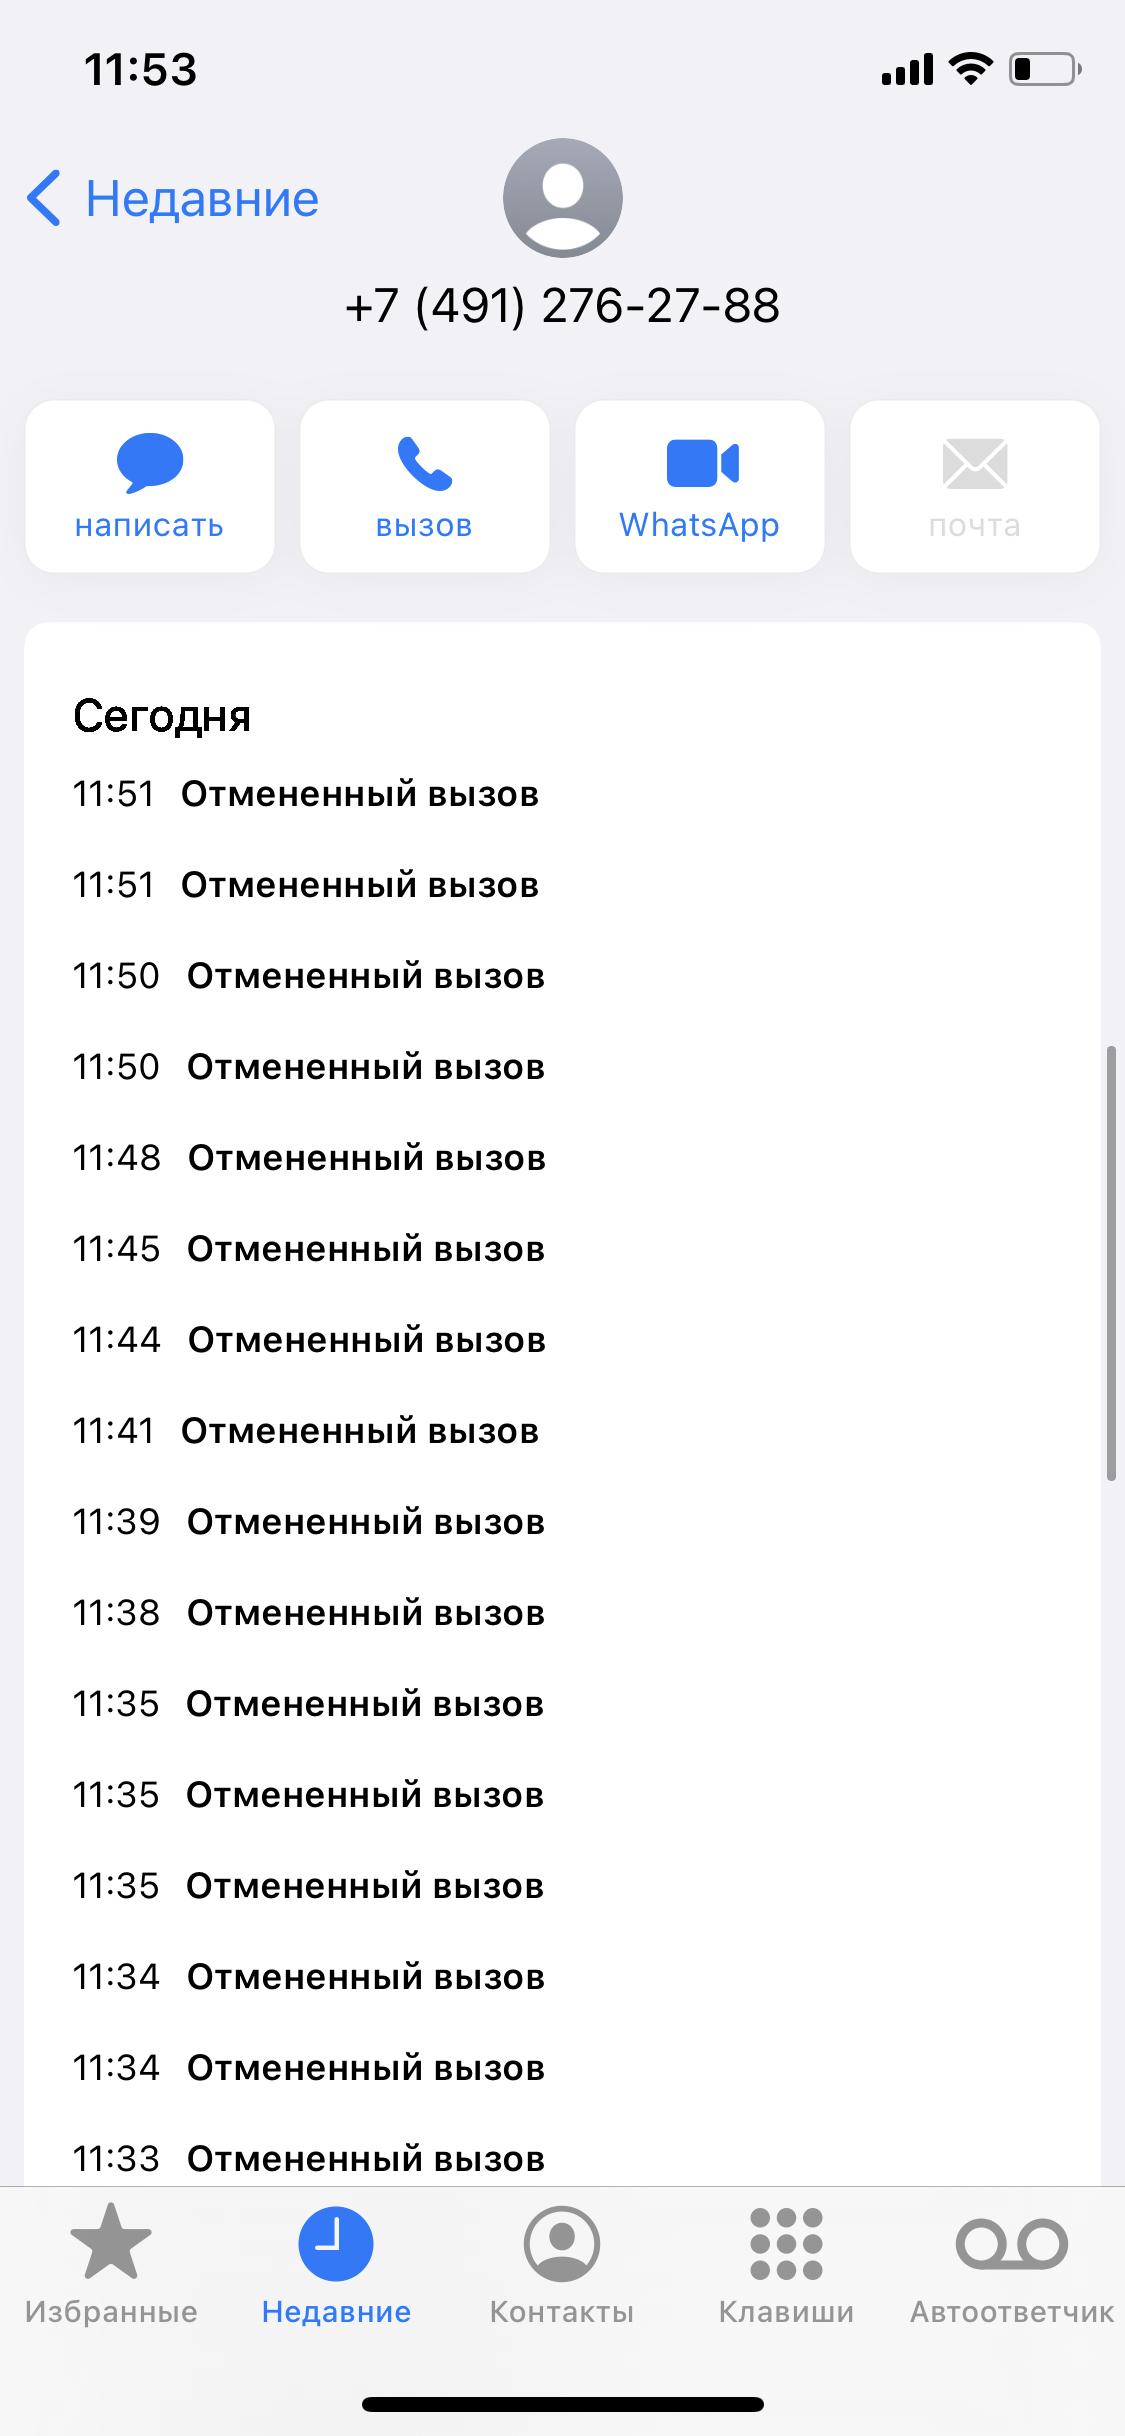Image resolution: width=1125 pixels, height=2436 pixels.
Task: Tap the blue back chevron
Action: coord(44,198)
